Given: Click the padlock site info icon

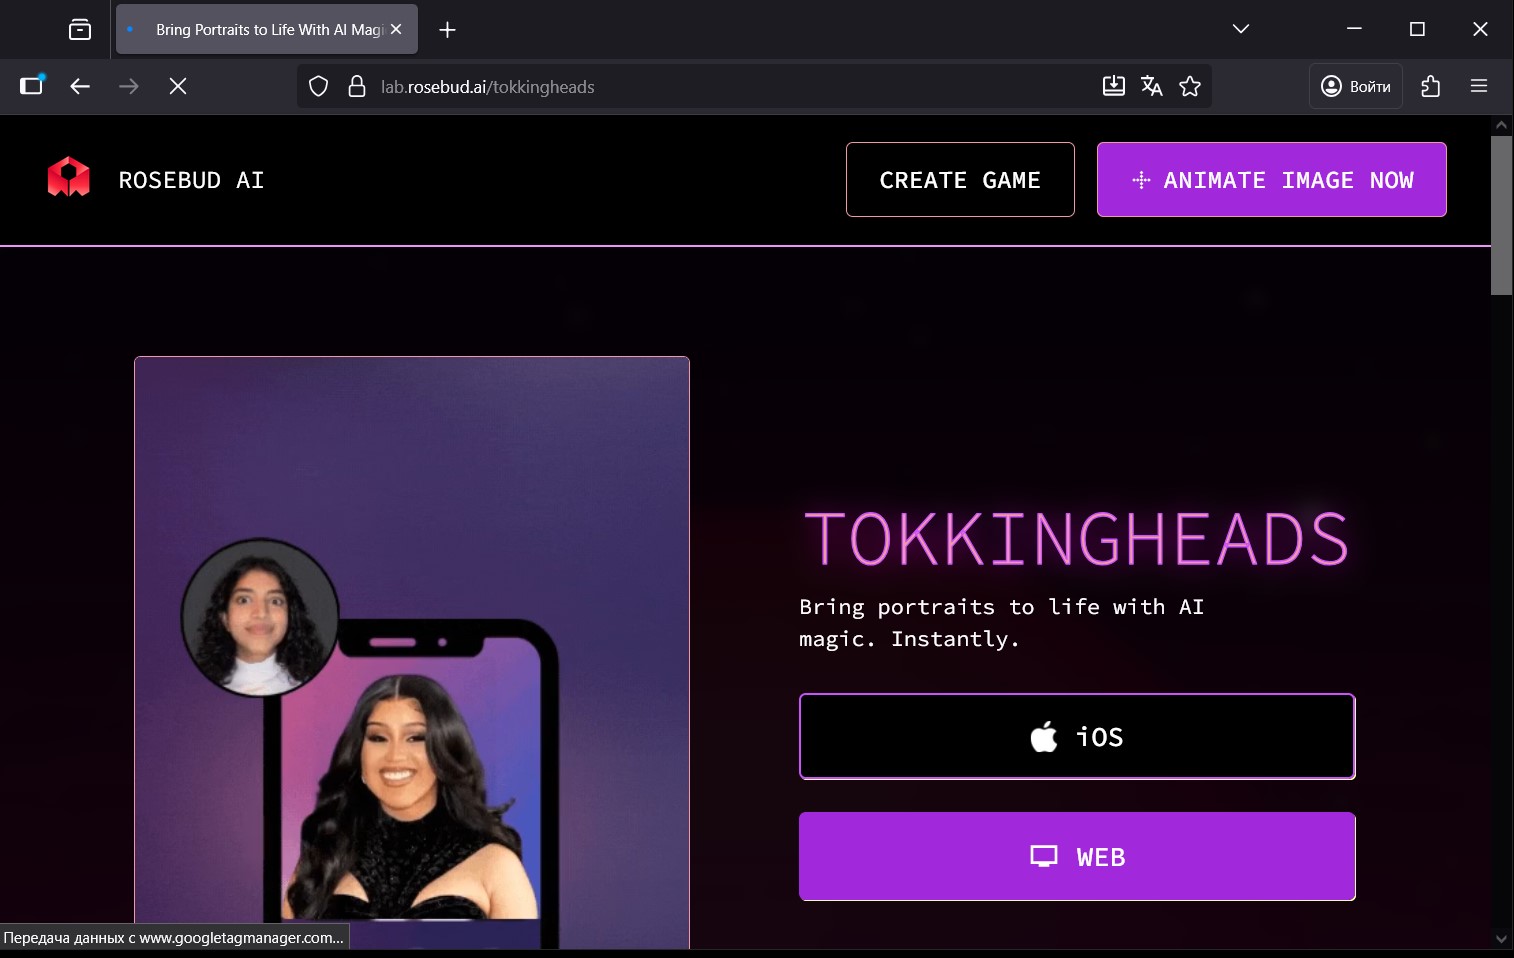Looking at the screenshot, I should 356,87.
